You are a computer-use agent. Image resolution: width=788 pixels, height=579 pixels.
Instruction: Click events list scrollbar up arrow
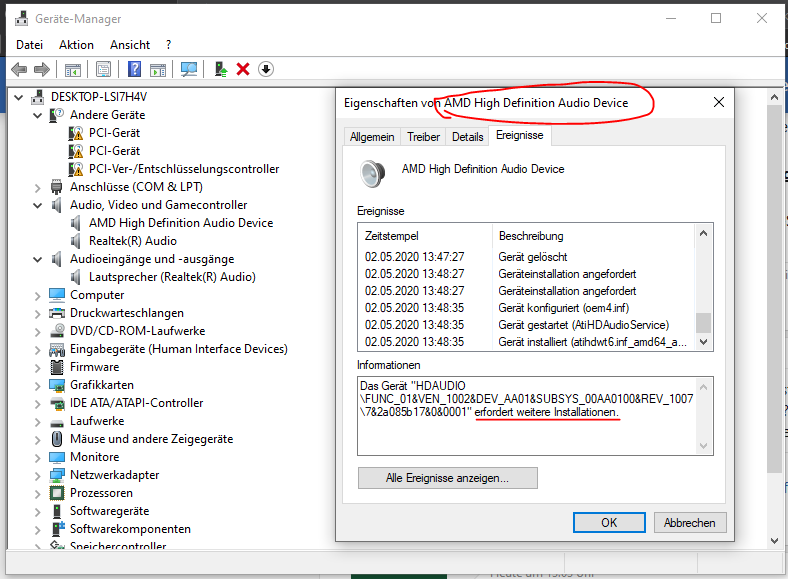[x=704, y=233]
